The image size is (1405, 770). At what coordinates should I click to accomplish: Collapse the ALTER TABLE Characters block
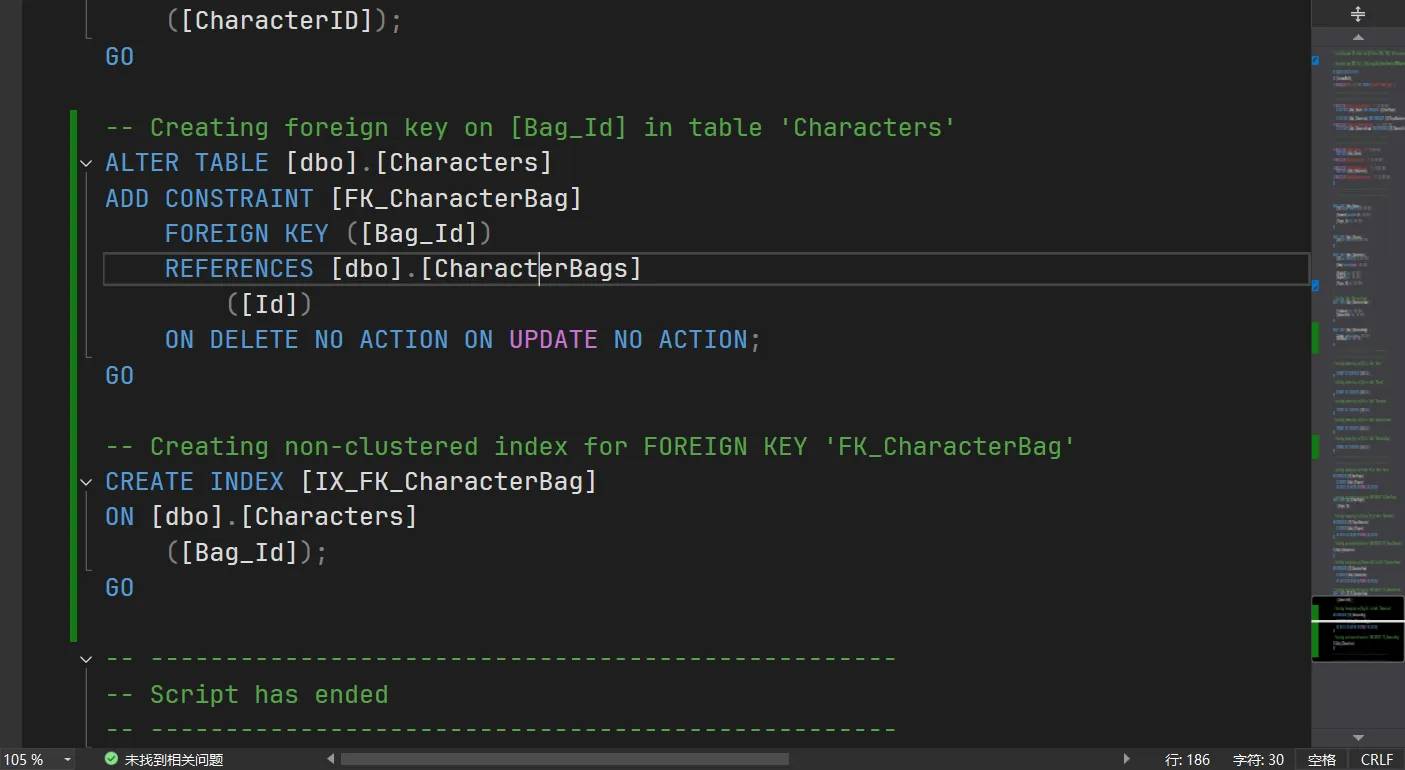(86, 163)
